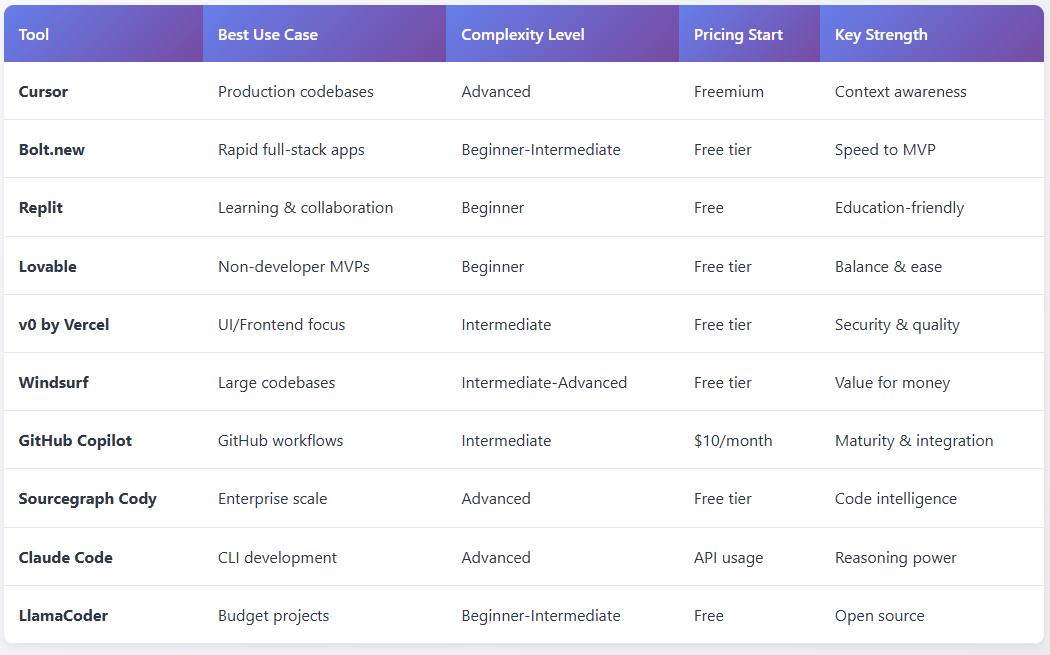Click the Windsurf tool name
The width and height of the screenshot is (1050, 655).
pyautogui.click(x=54, y=383)
